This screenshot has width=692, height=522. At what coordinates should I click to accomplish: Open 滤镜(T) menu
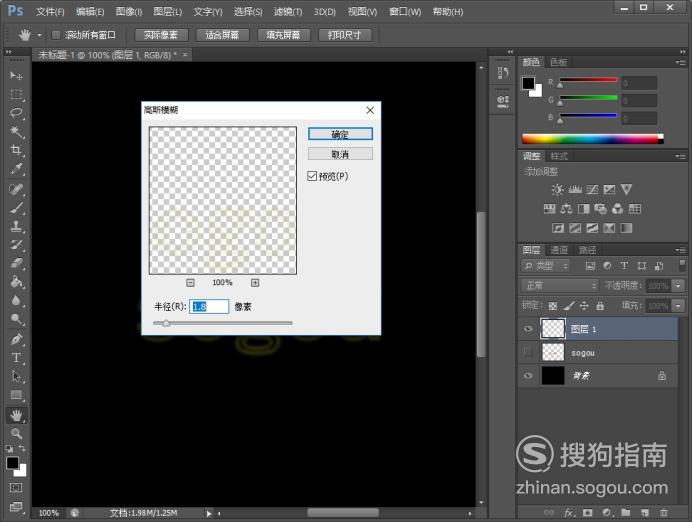(x=287, y=11)
